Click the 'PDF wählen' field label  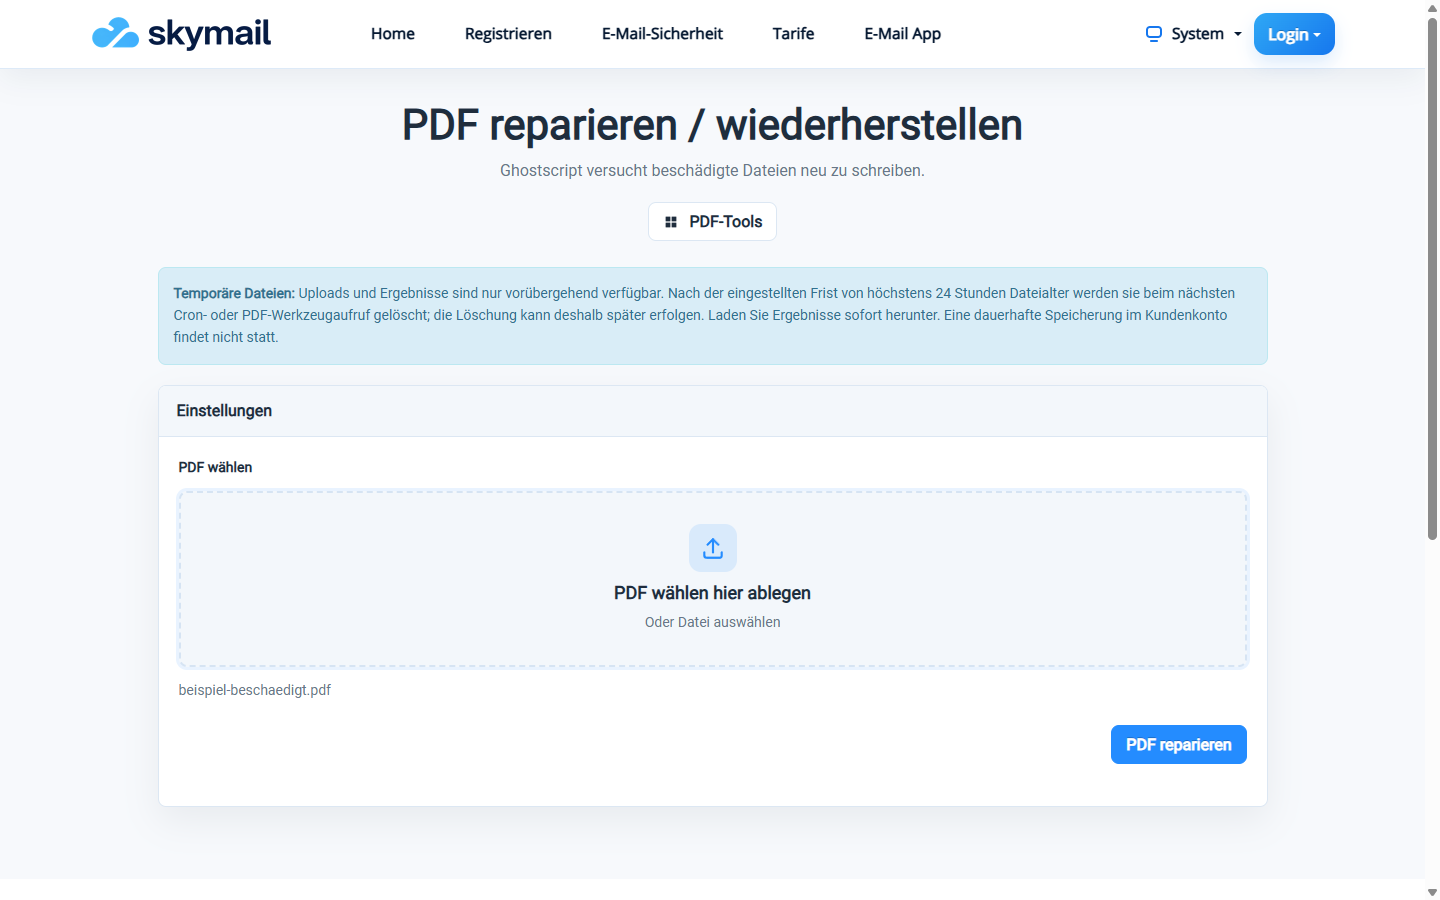click(215, 467)
